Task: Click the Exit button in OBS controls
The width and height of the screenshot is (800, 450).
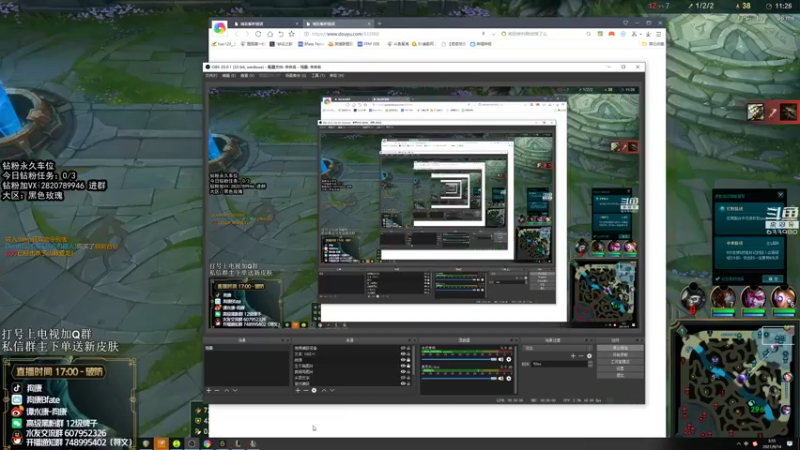Action: [x=620, y=375]
